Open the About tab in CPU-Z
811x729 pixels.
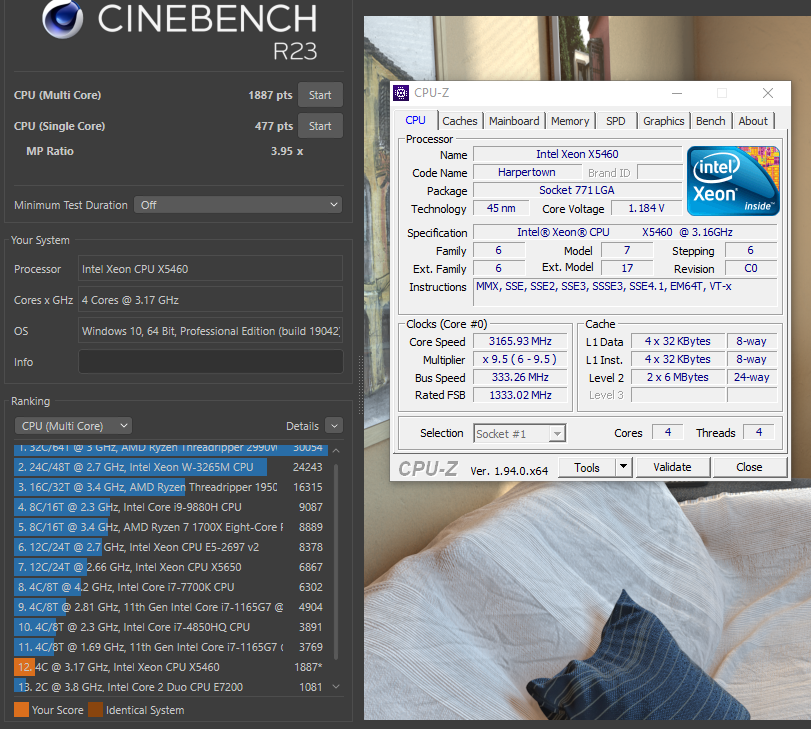click(753, 121)
